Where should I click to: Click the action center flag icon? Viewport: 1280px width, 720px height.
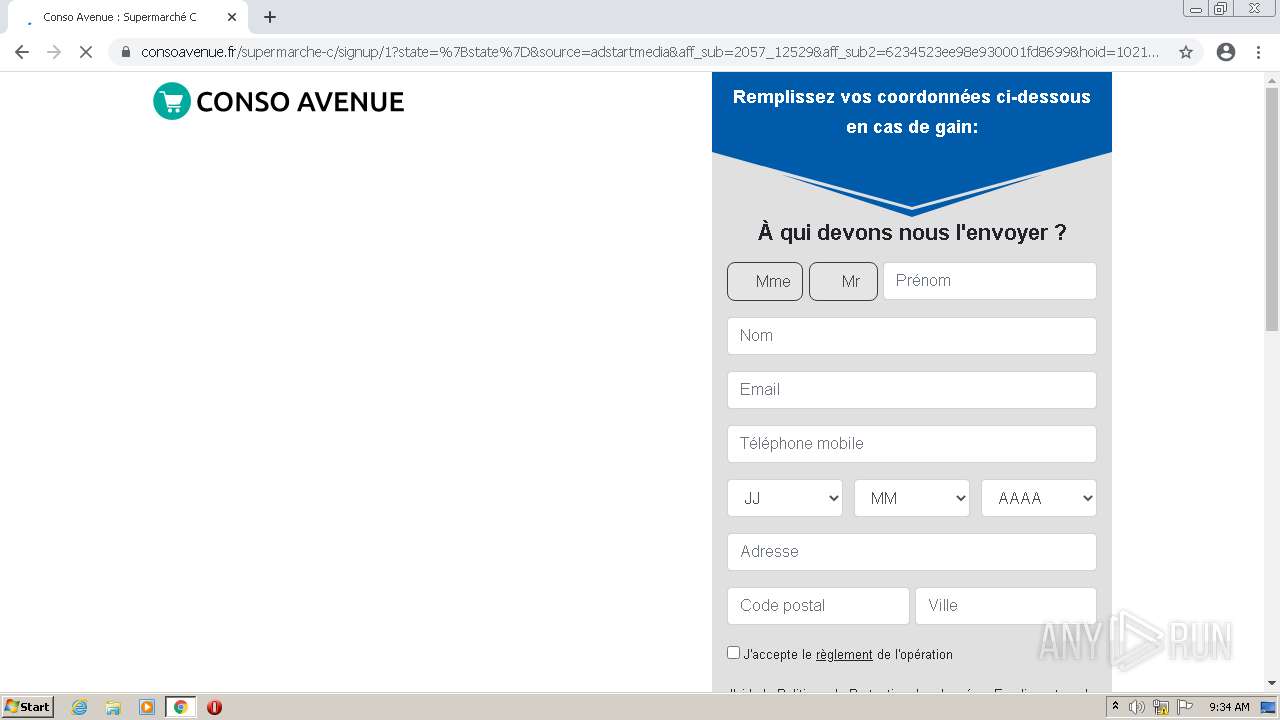(x=1185, y=707)
